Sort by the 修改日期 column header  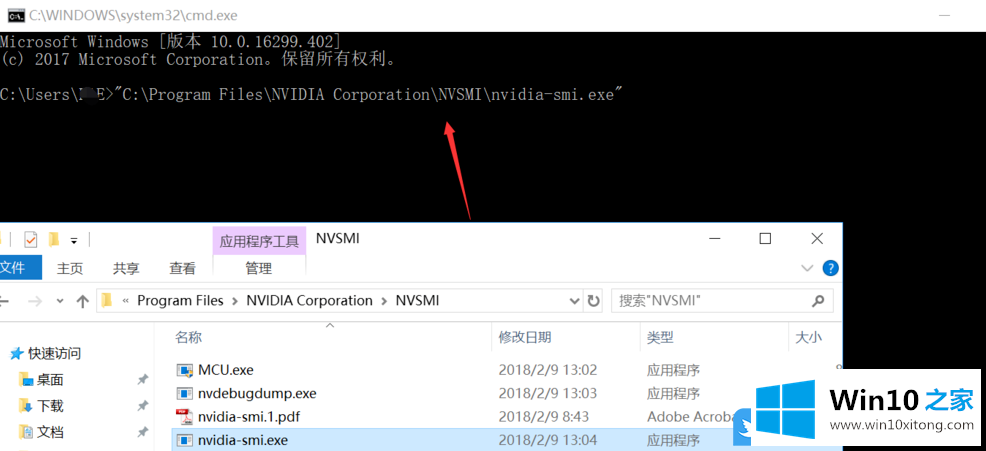[x=525, y=338]
